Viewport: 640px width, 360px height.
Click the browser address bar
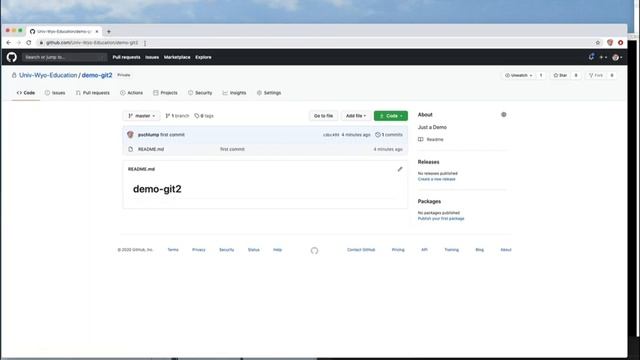(x=314, y=42)
